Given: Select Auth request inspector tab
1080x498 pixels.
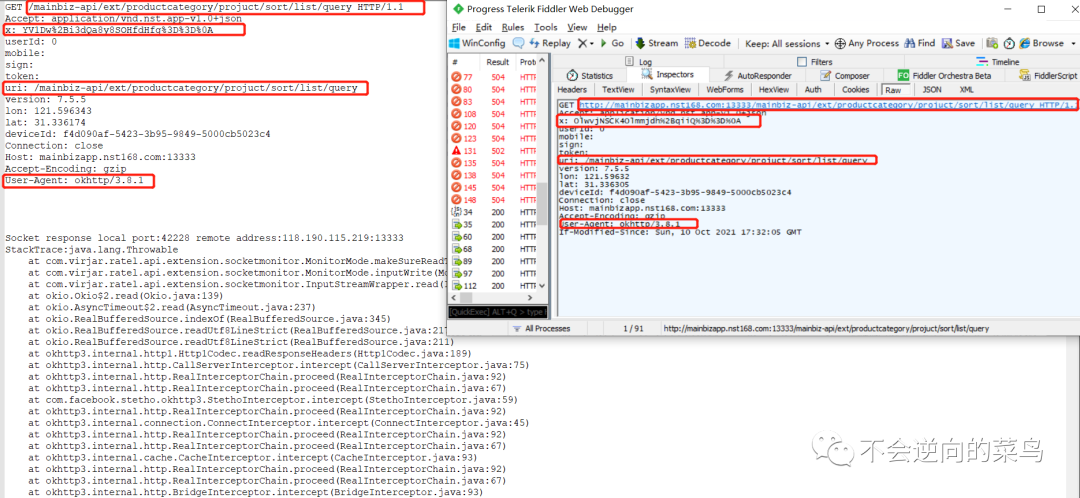Looking at the screenshot, I should 813,90.
